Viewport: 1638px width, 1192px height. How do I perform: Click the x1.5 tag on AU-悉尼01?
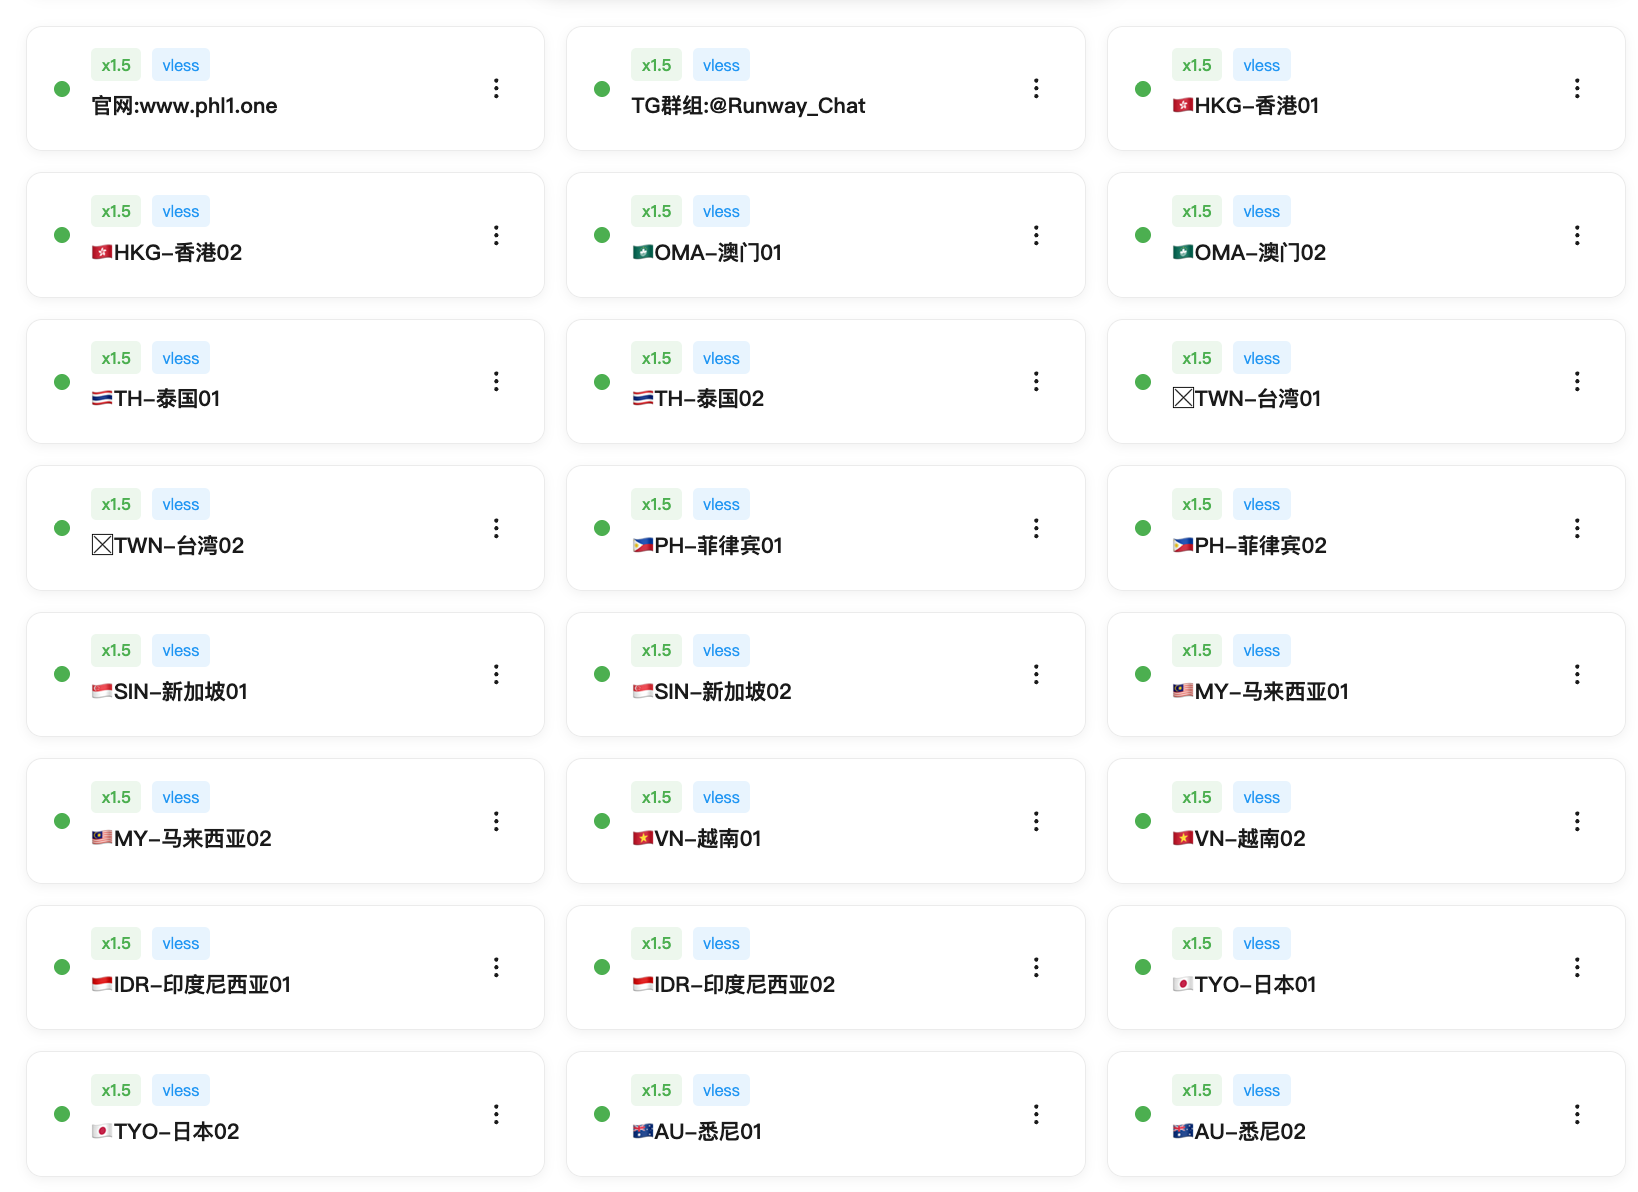point(656,1090)
